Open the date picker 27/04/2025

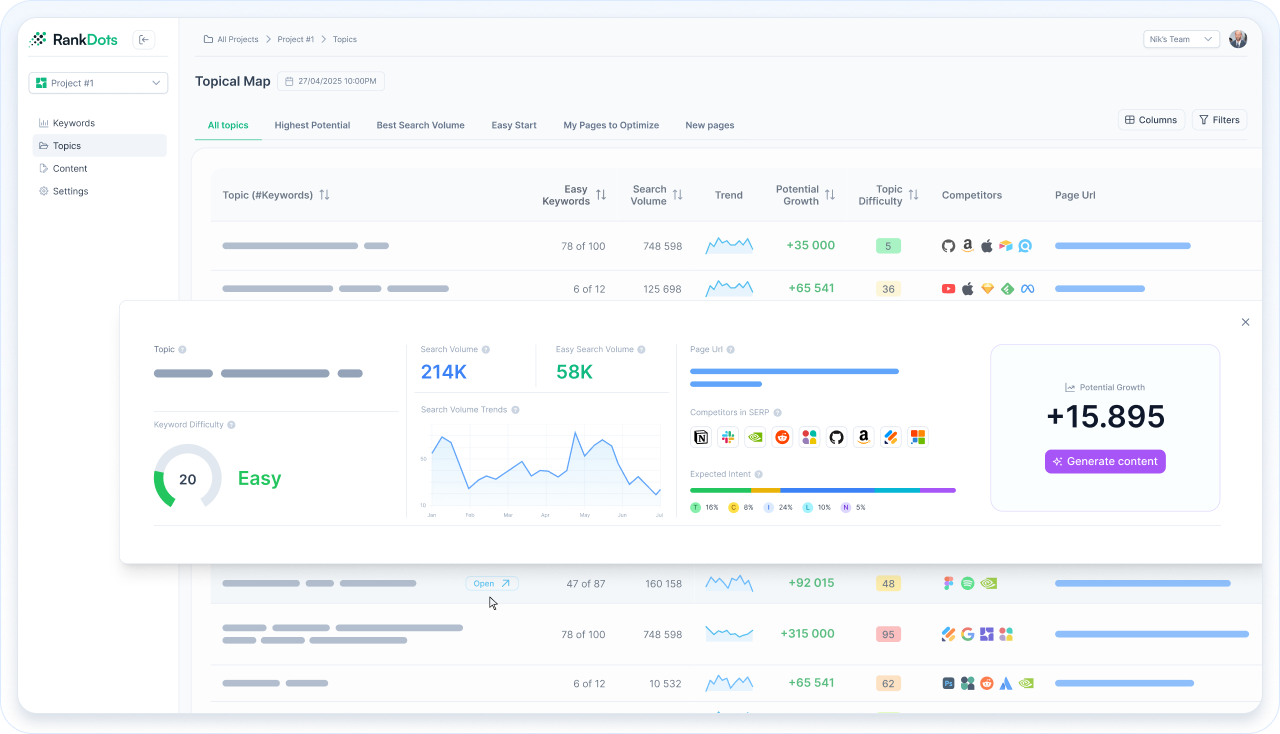(331, 82)
